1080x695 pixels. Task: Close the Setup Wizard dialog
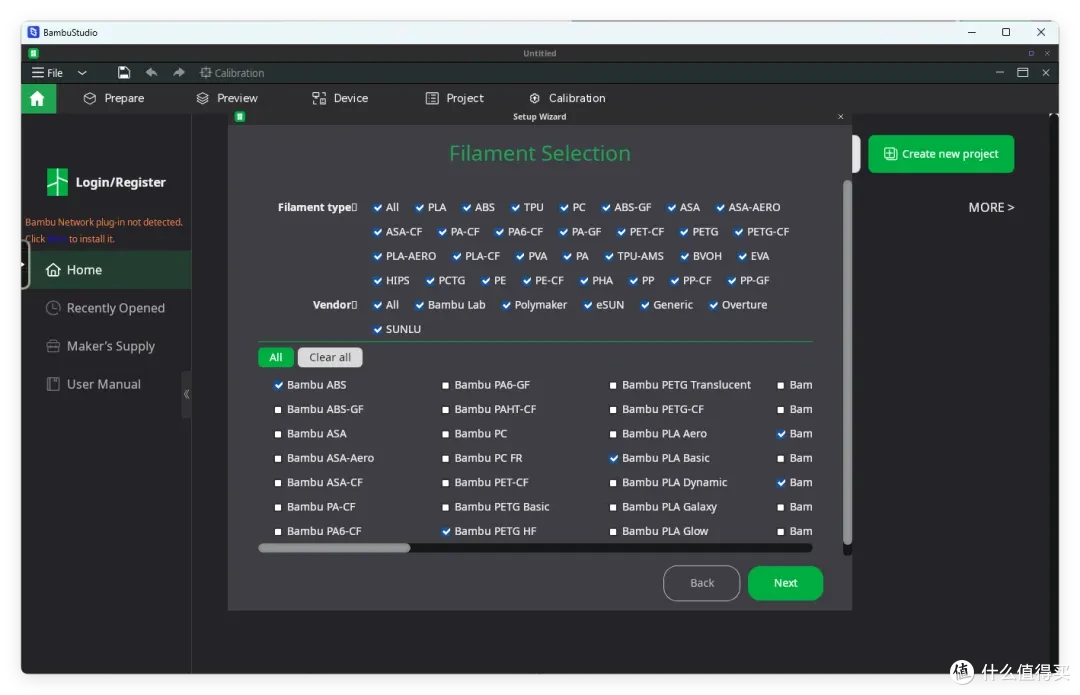pos(840,116)
